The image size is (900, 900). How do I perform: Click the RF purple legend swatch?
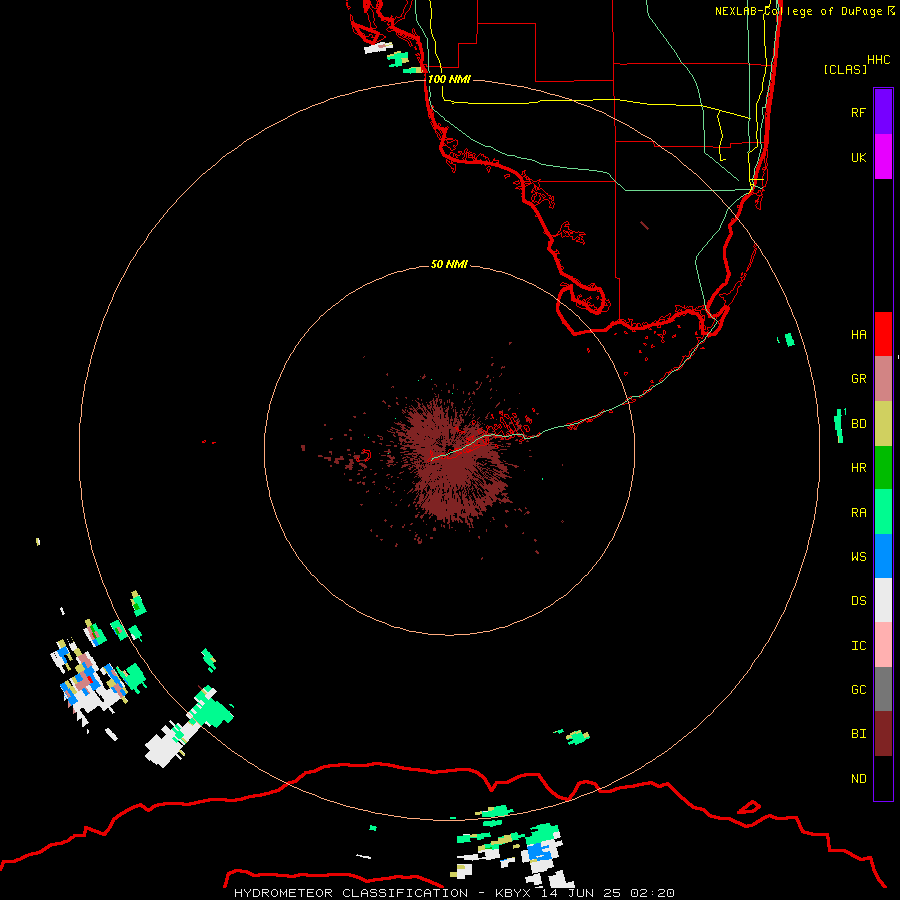click(883, 112)
